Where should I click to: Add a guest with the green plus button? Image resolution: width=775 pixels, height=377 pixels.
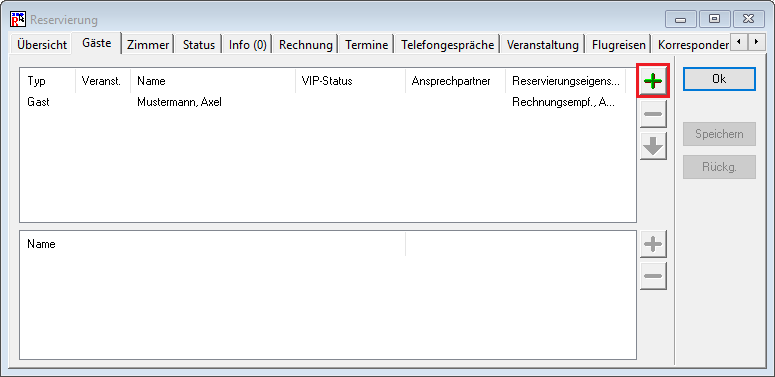(653, 81)
